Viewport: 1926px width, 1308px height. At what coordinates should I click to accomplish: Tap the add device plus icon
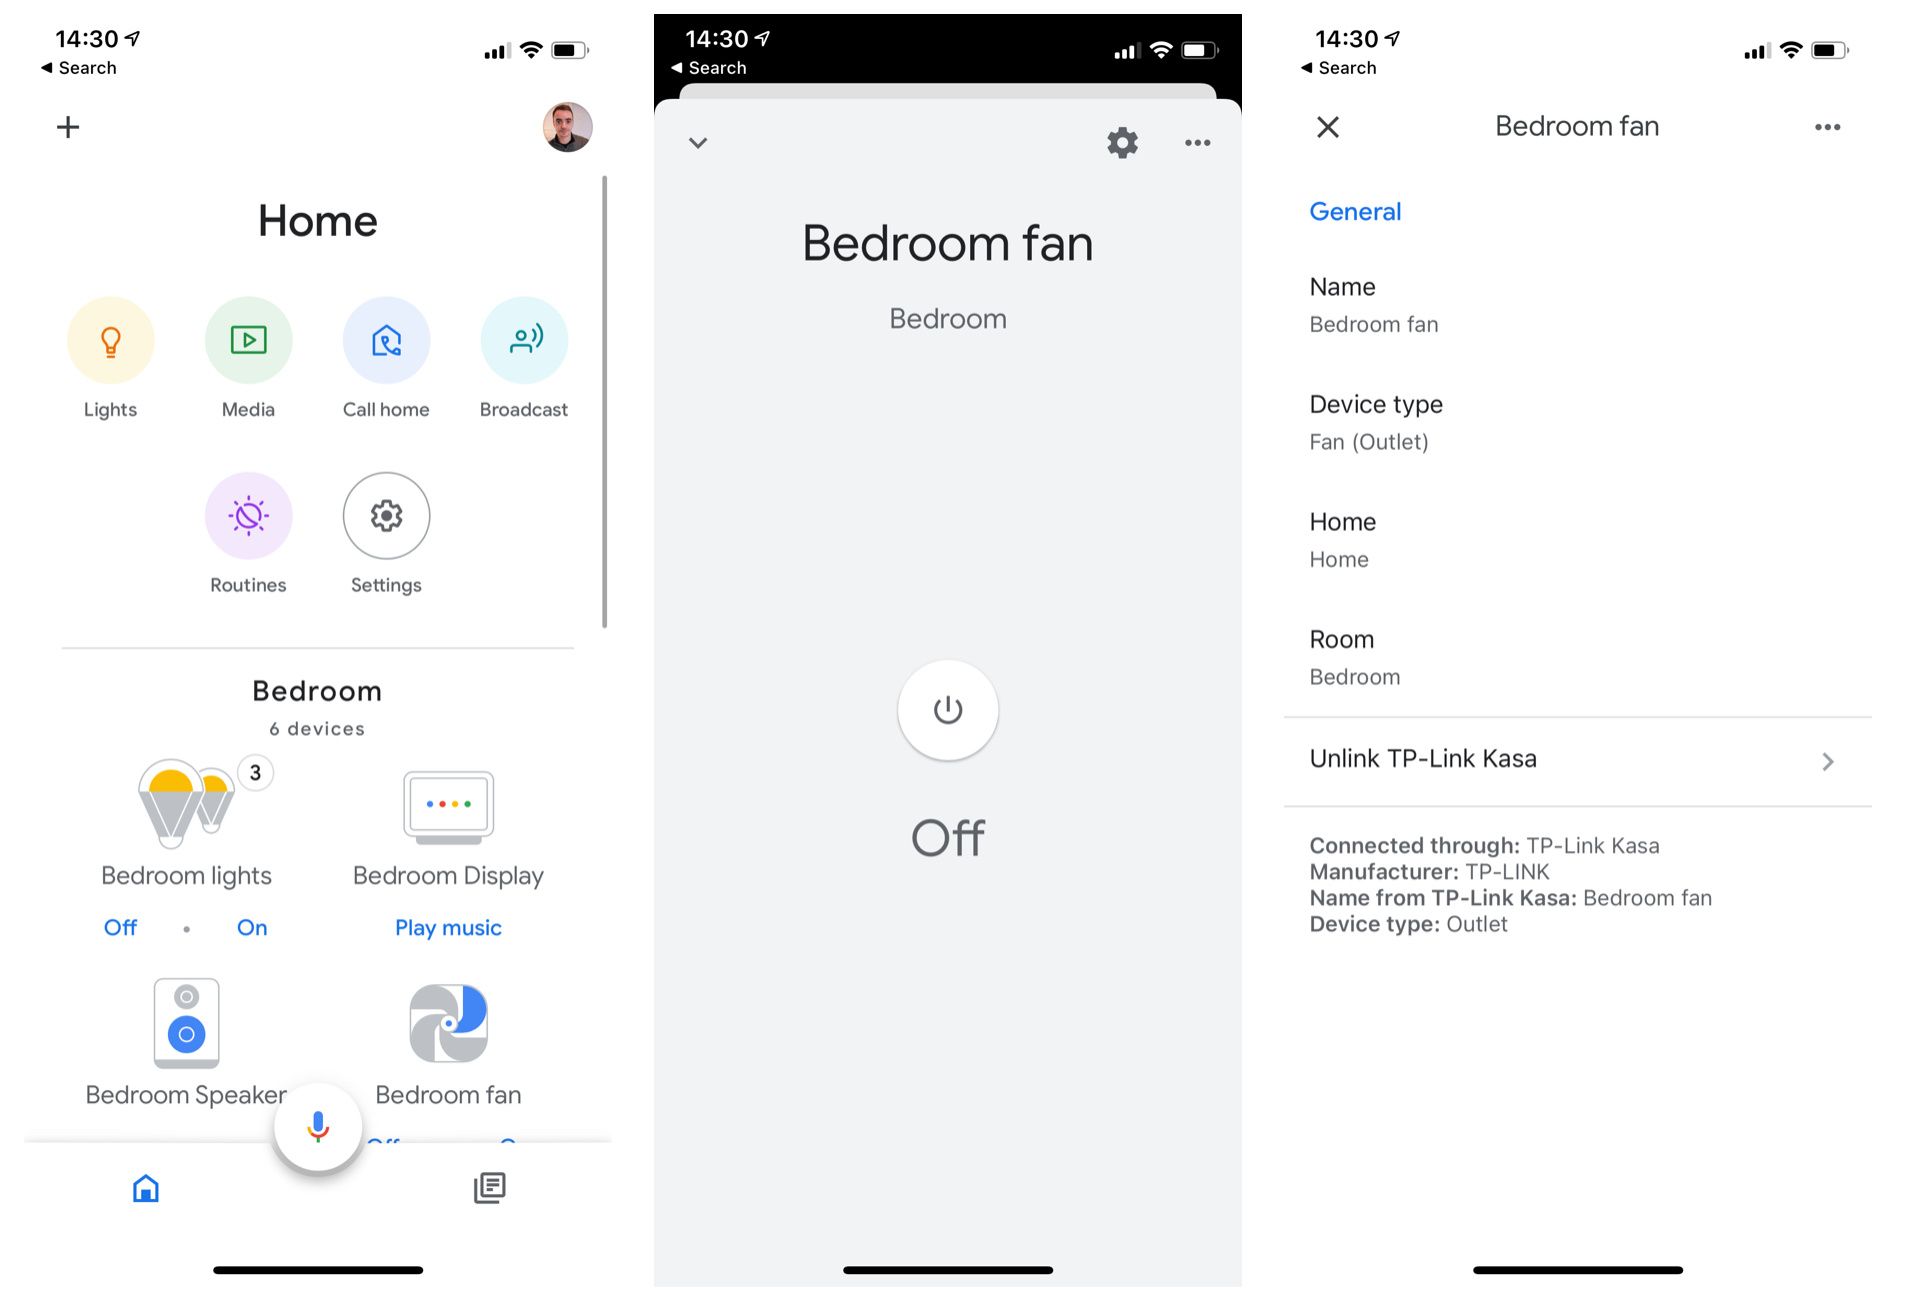tap(67, 127)
